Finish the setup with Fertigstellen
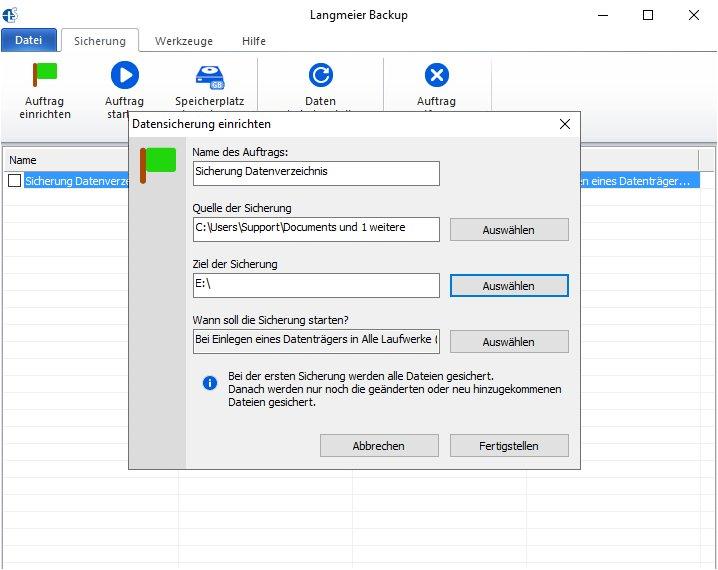Viewport: 718px width, 570px height. coord(509,445)
